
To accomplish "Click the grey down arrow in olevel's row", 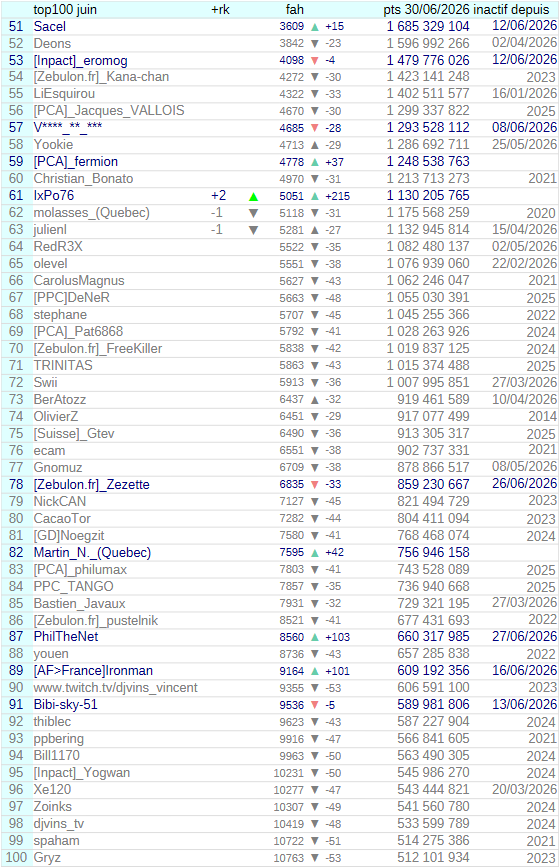I will pyautogui.click(x=315, y=264).
